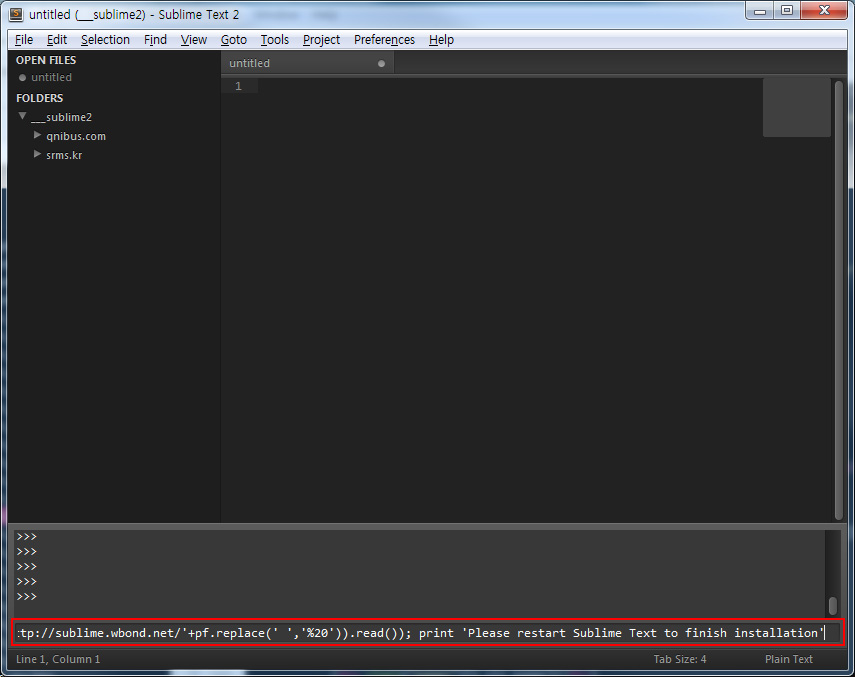Click the minimap viewport in the editor
The height and width of the screenshot is (677, 855).
click(x=796, y=107)
